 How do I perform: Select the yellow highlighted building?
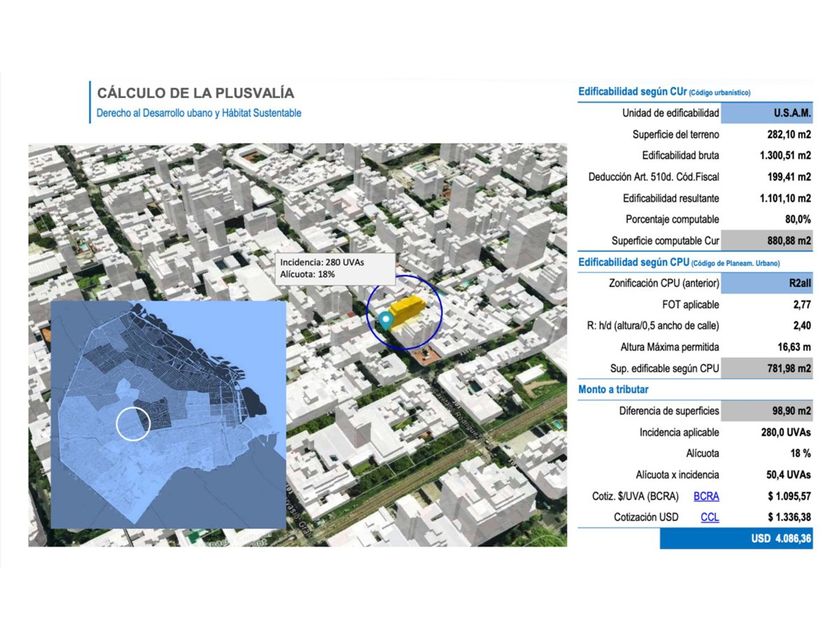tap(407, 310)
